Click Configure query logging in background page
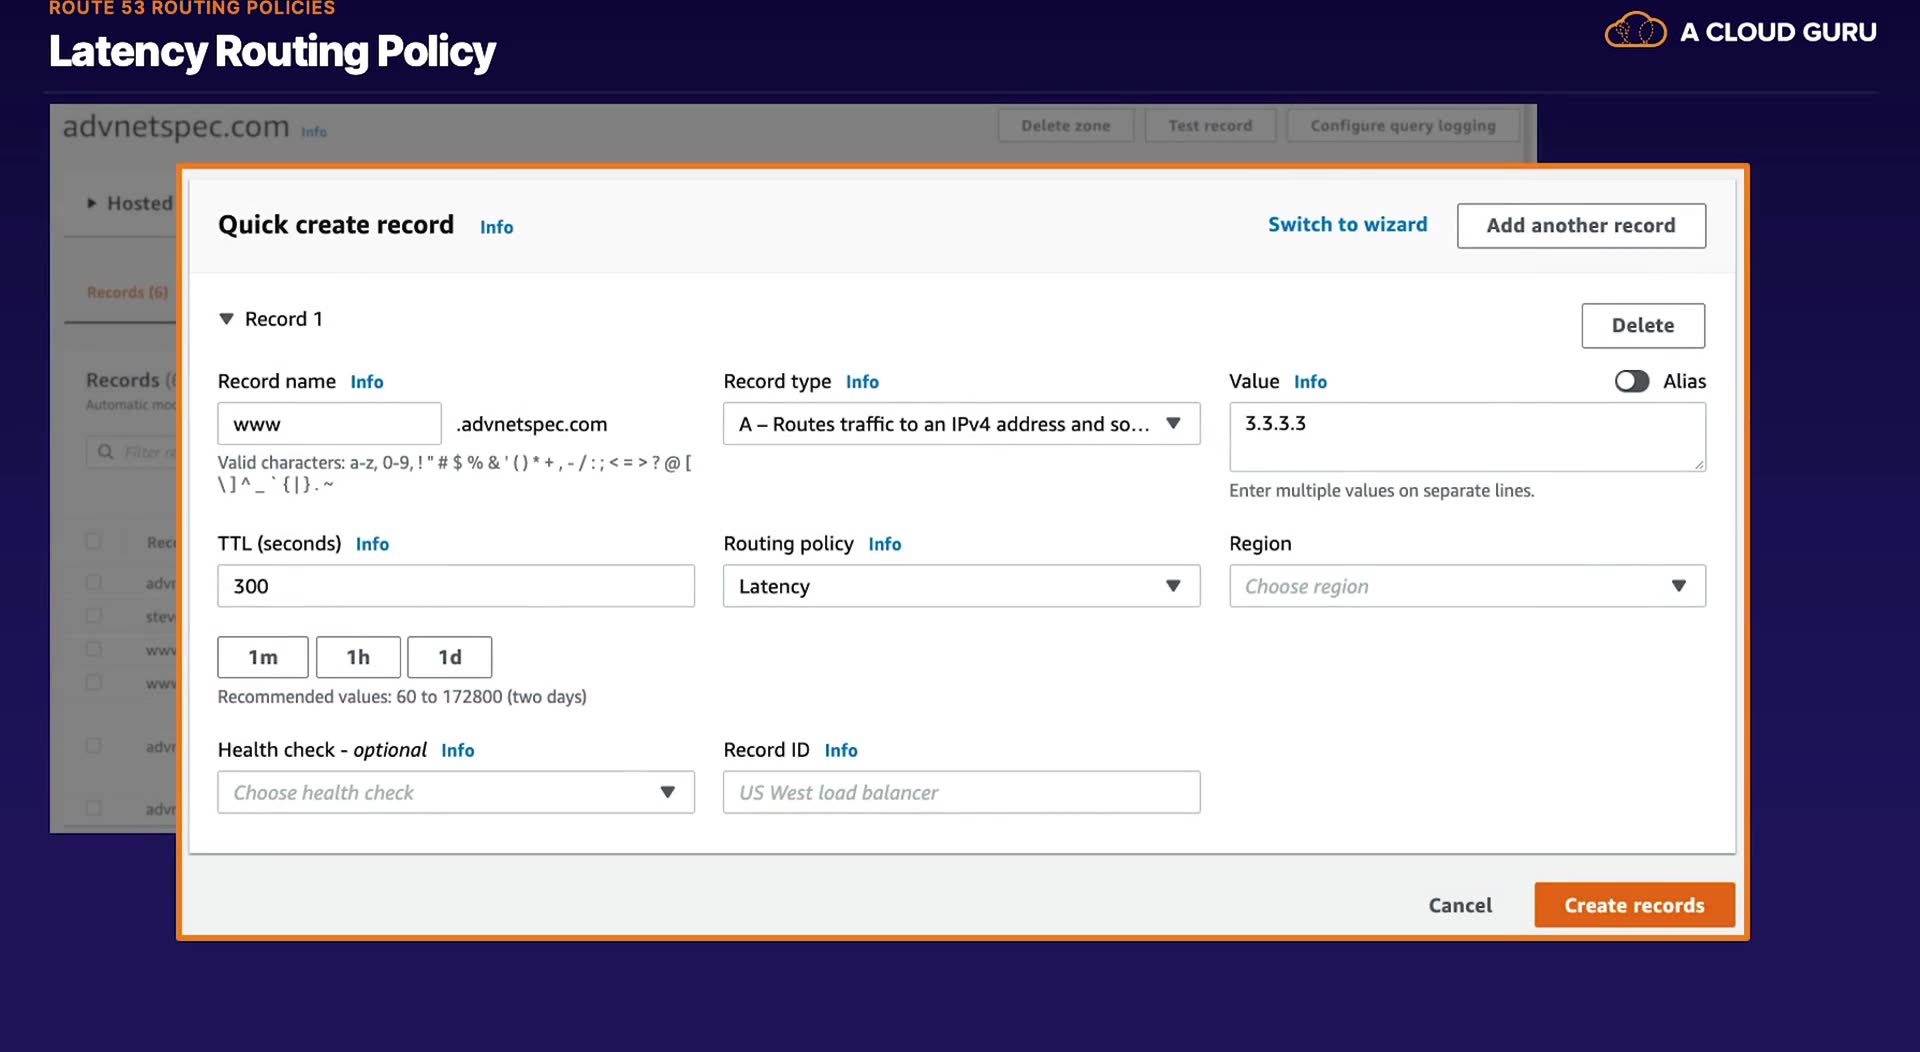Viewport: 1920px width, 1052px height. point(1403,126)
